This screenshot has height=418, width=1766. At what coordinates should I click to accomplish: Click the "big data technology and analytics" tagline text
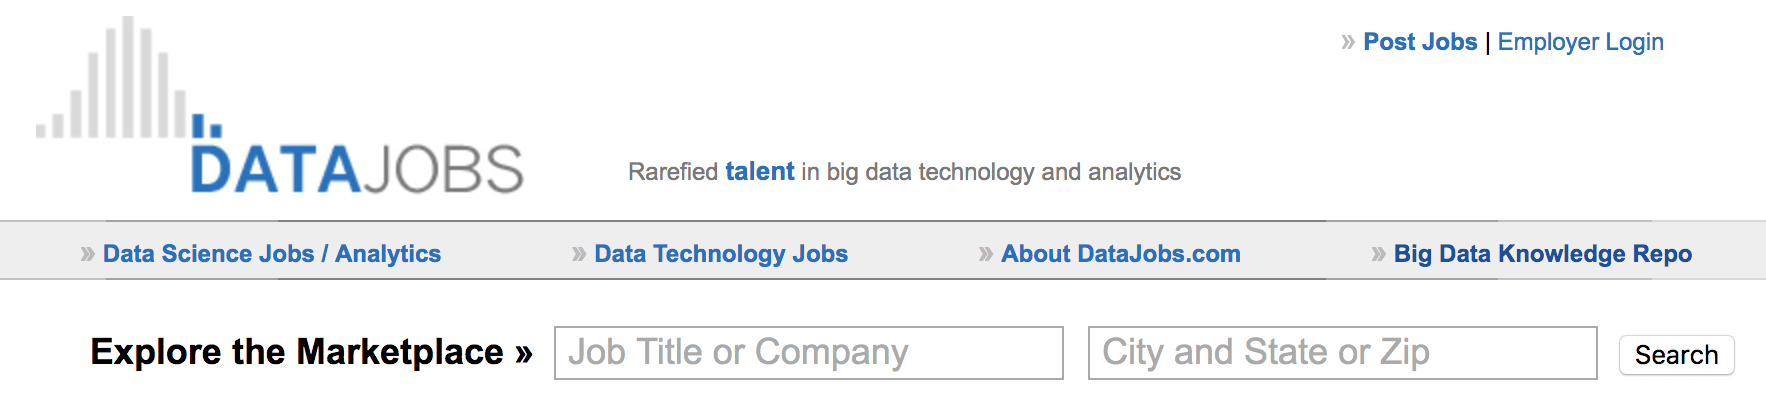tap(1004, 172)
